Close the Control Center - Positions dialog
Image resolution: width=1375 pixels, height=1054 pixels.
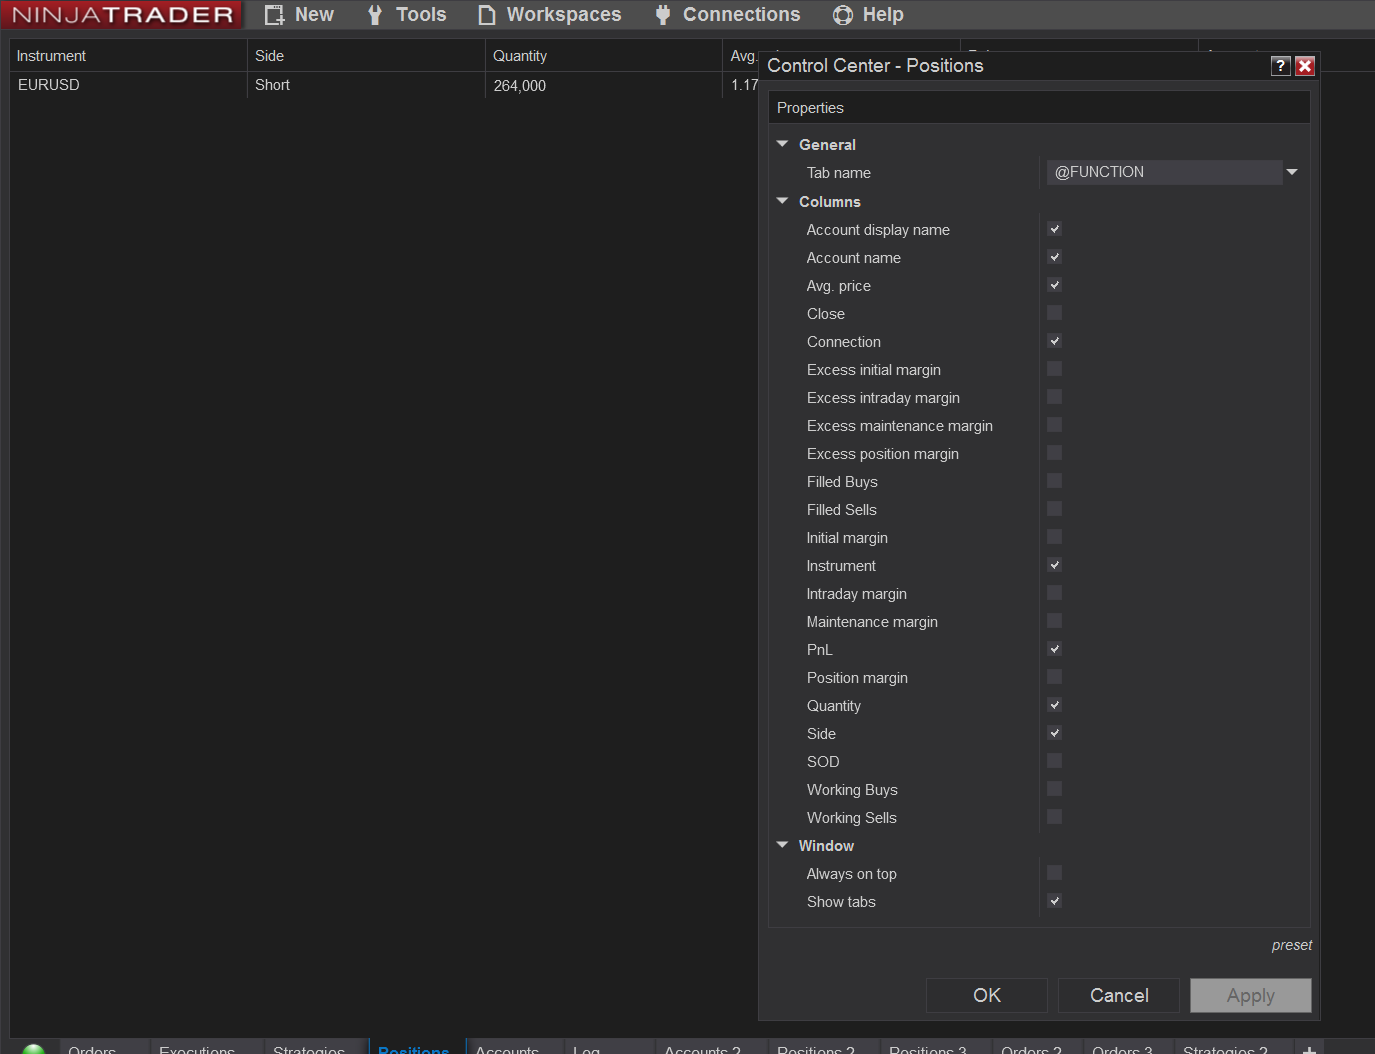click(x=1304, y=66)
